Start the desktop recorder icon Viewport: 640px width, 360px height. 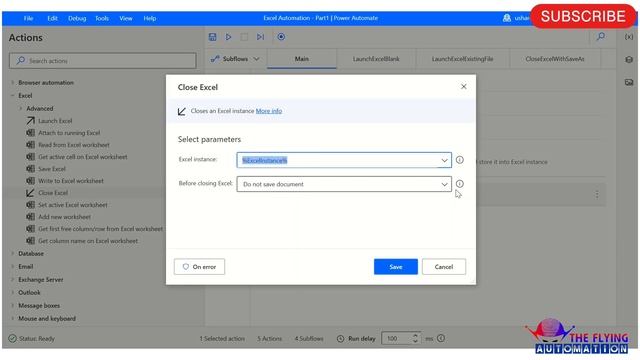(281, 37)
